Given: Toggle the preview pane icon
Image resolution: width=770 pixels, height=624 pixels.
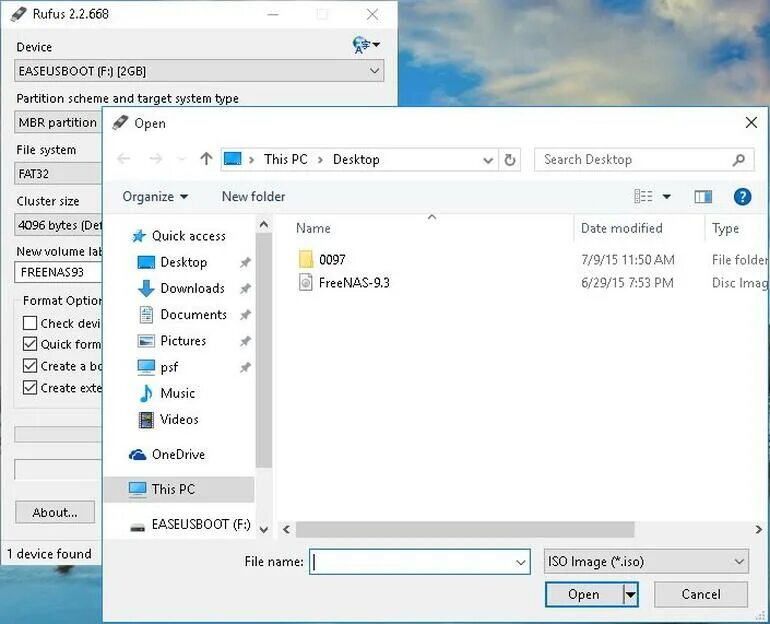Looking at the screenshot, I should (x=703, y=197).
